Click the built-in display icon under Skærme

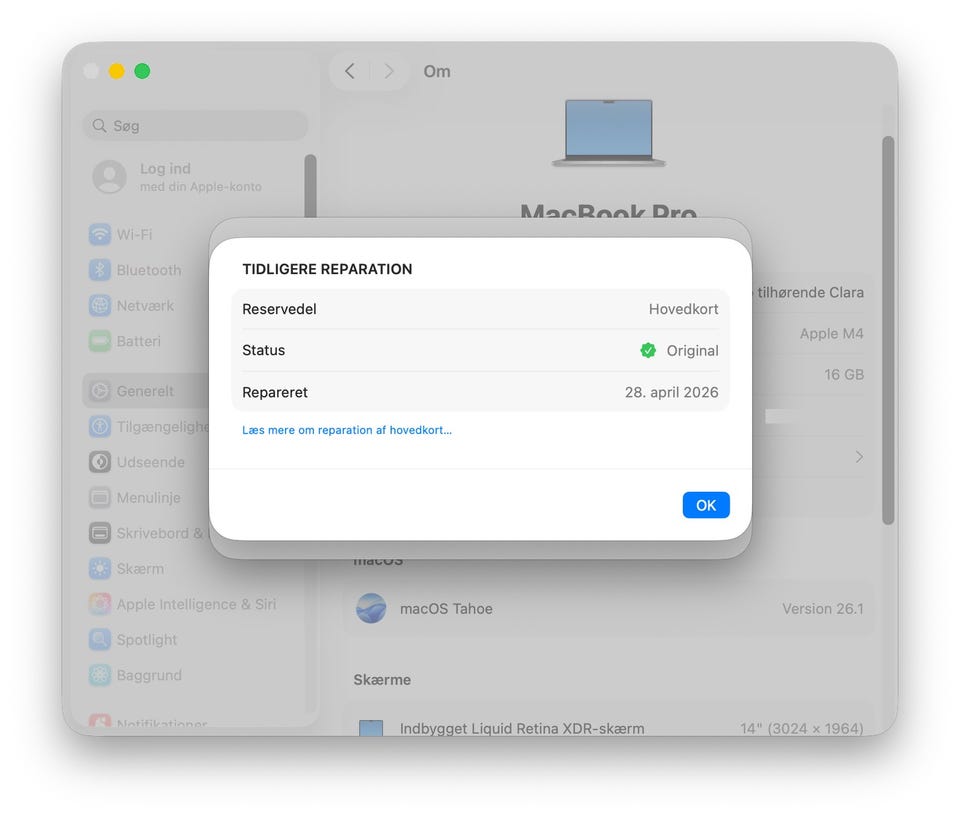point(371,728)
